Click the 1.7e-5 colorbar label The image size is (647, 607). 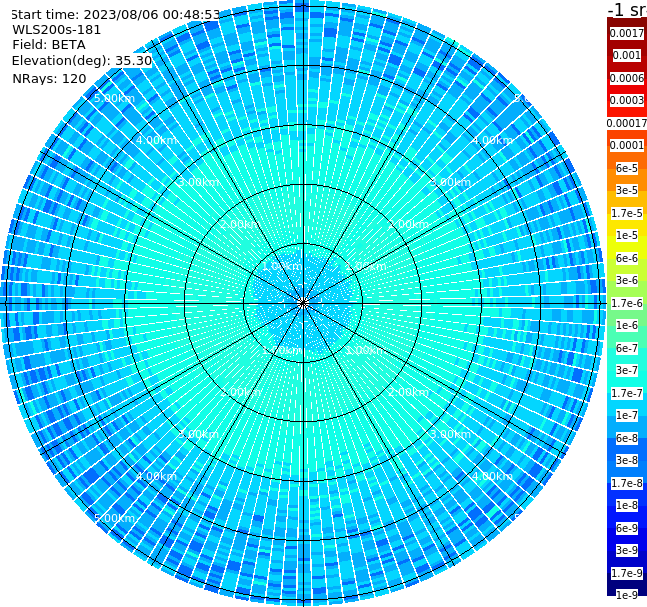627,213
